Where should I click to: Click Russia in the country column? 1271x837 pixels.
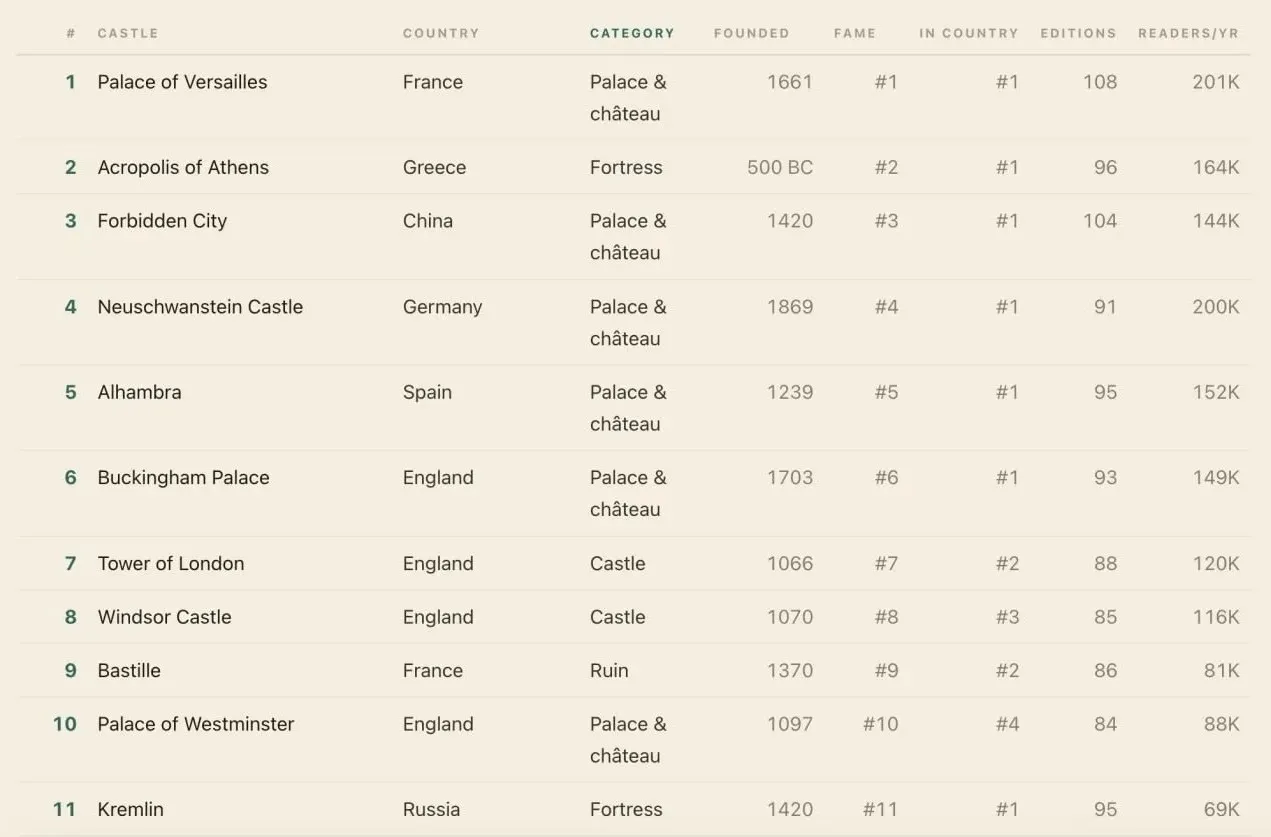[431, 809]
